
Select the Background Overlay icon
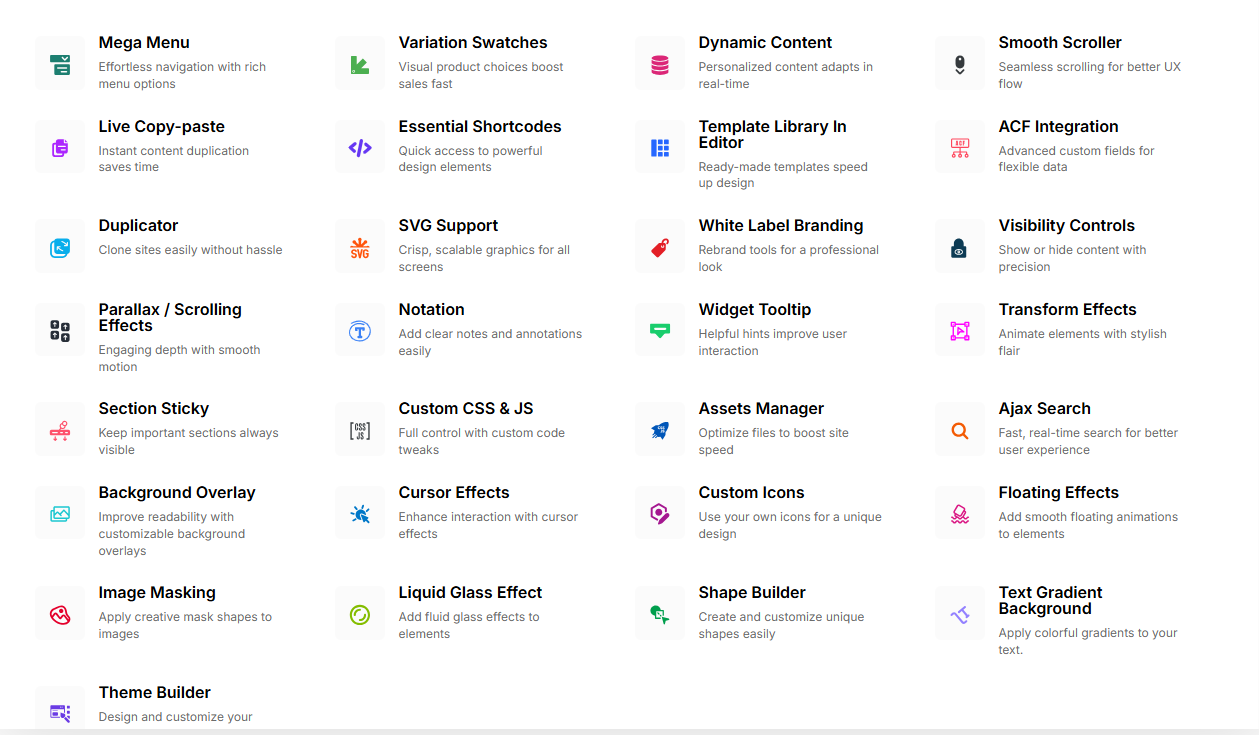pyautogui.click(x=60, y=514)
